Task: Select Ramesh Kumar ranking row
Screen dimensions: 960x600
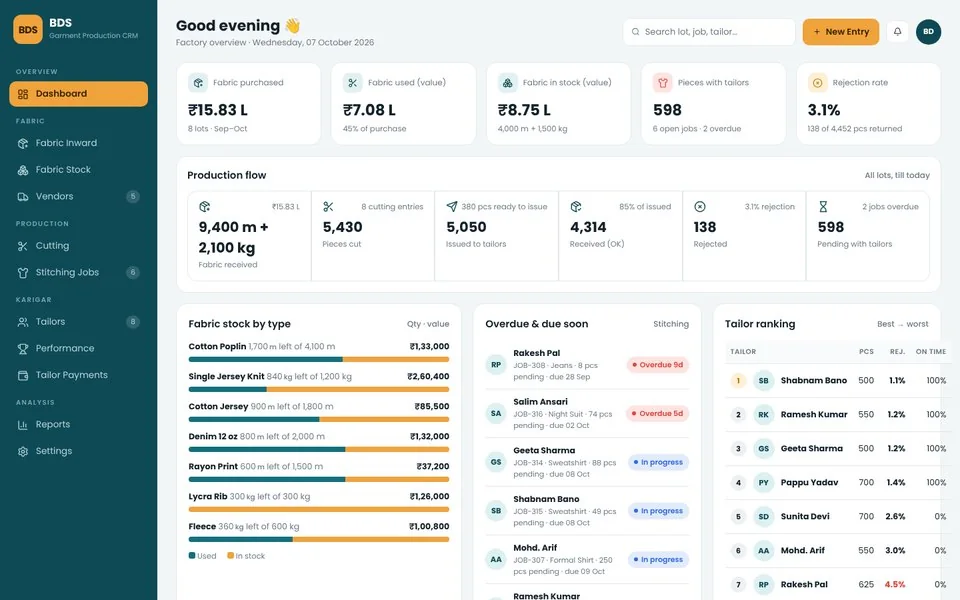Action: click(838, 414)
